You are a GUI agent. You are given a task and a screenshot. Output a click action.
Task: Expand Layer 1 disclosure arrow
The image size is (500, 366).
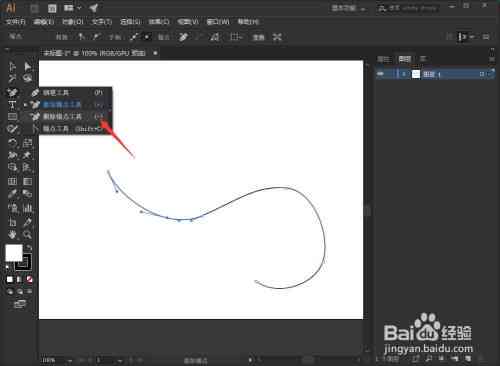click(404, 74)
